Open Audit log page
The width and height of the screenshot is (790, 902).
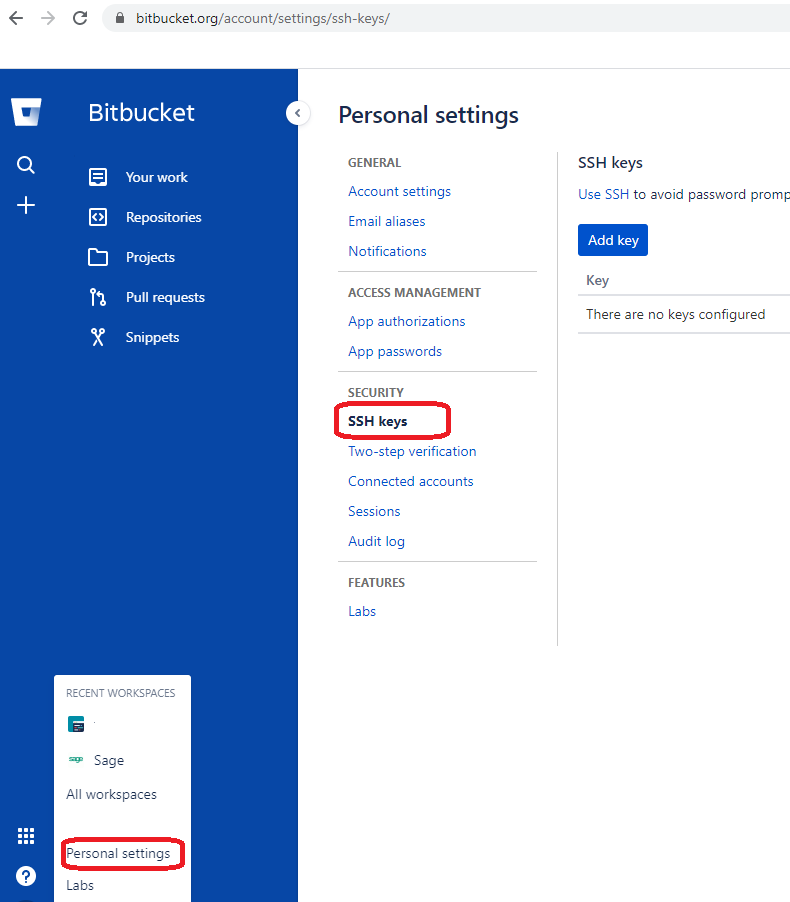376,541
